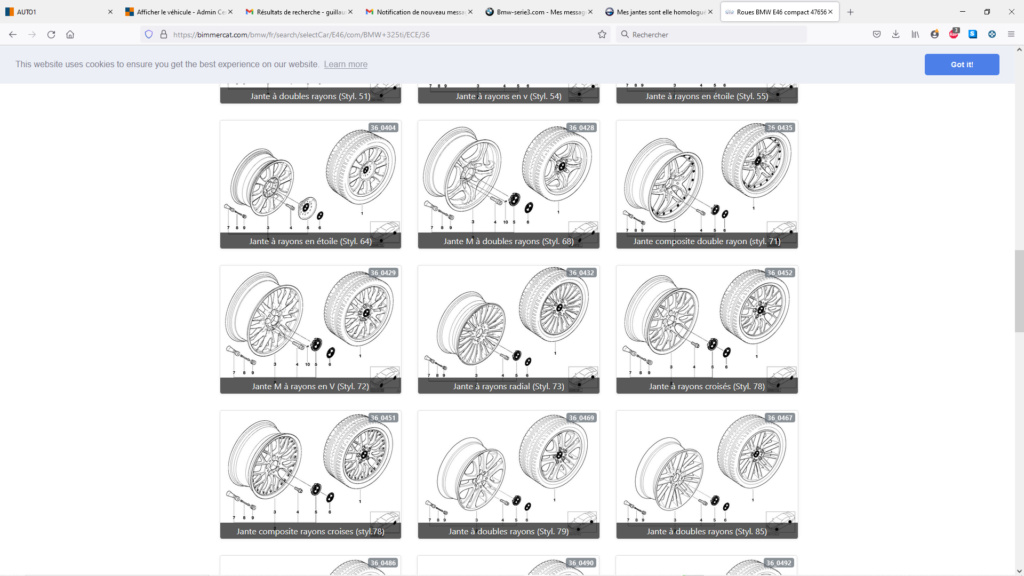Open Jante composite rayons croises styl.78
Screen dimensions: 1024x576
310,474
